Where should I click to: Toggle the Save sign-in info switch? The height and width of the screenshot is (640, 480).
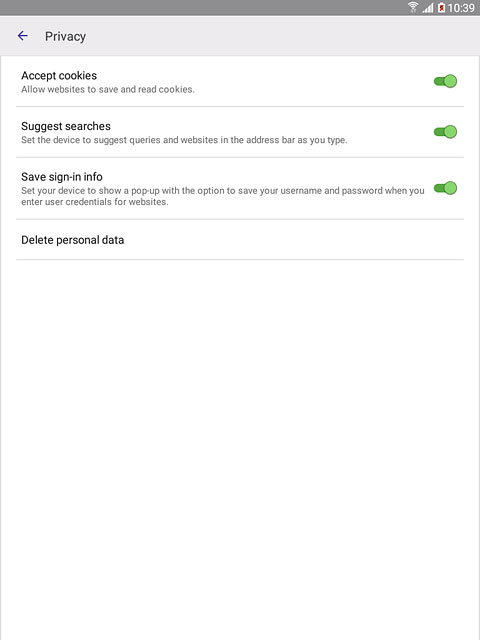coord(445,188)
